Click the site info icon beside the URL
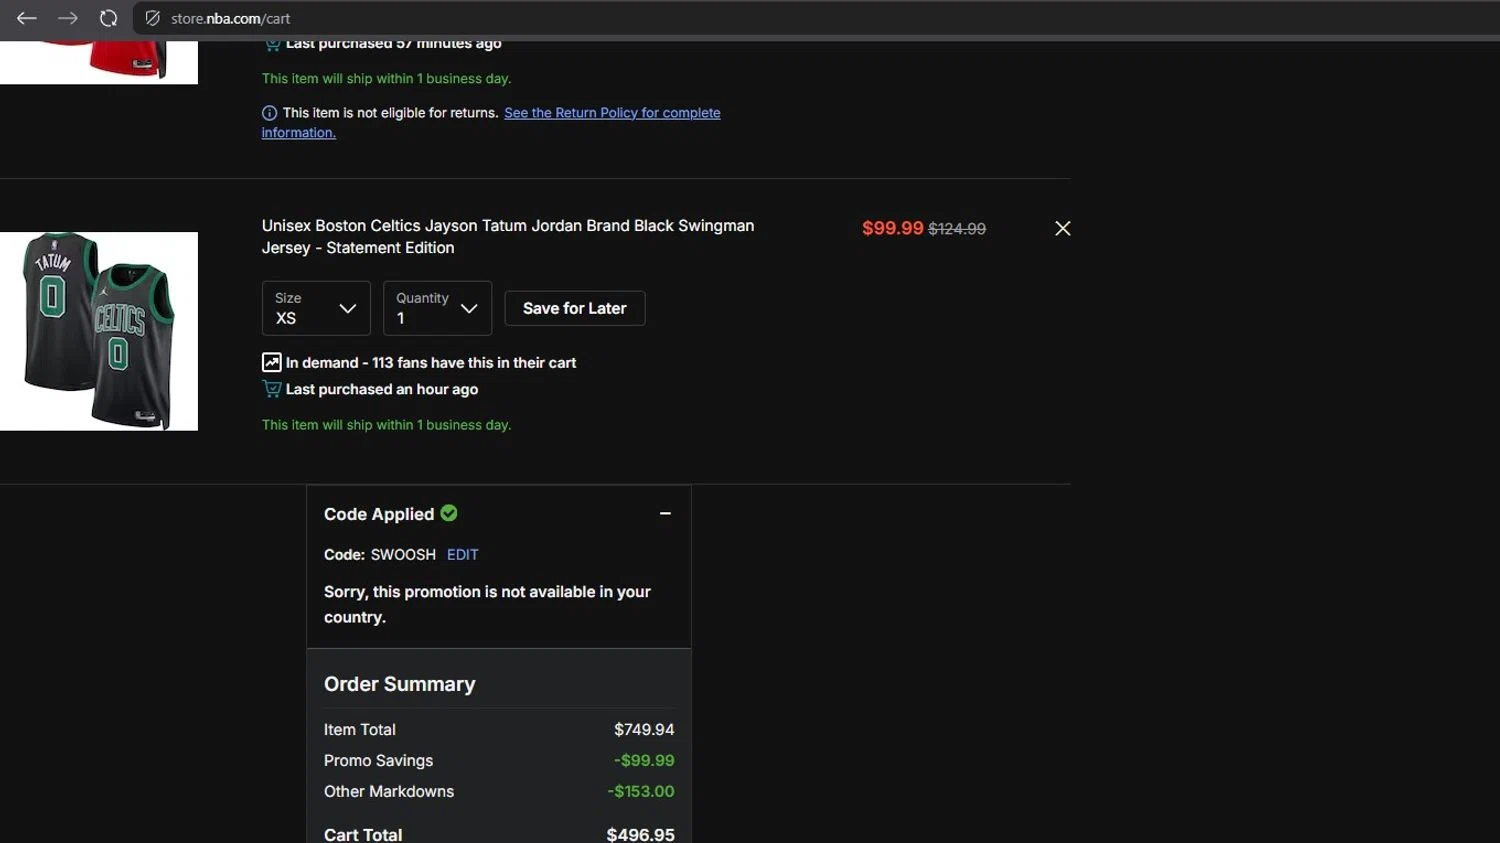The image size is (1500, 843). pyautogui.click(x=152, y=18)
